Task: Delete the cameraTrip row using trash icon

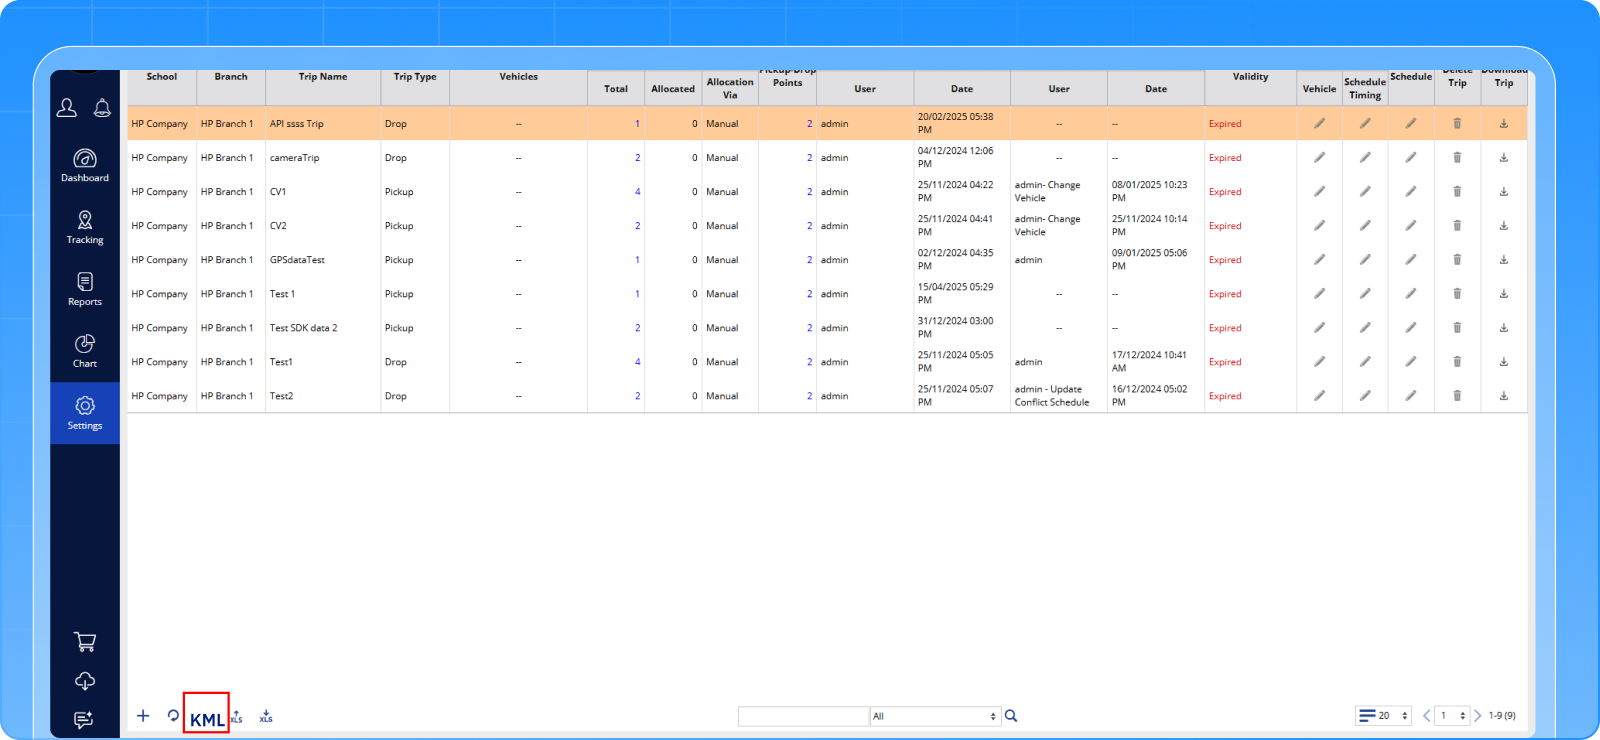Action: [1457, 158]
